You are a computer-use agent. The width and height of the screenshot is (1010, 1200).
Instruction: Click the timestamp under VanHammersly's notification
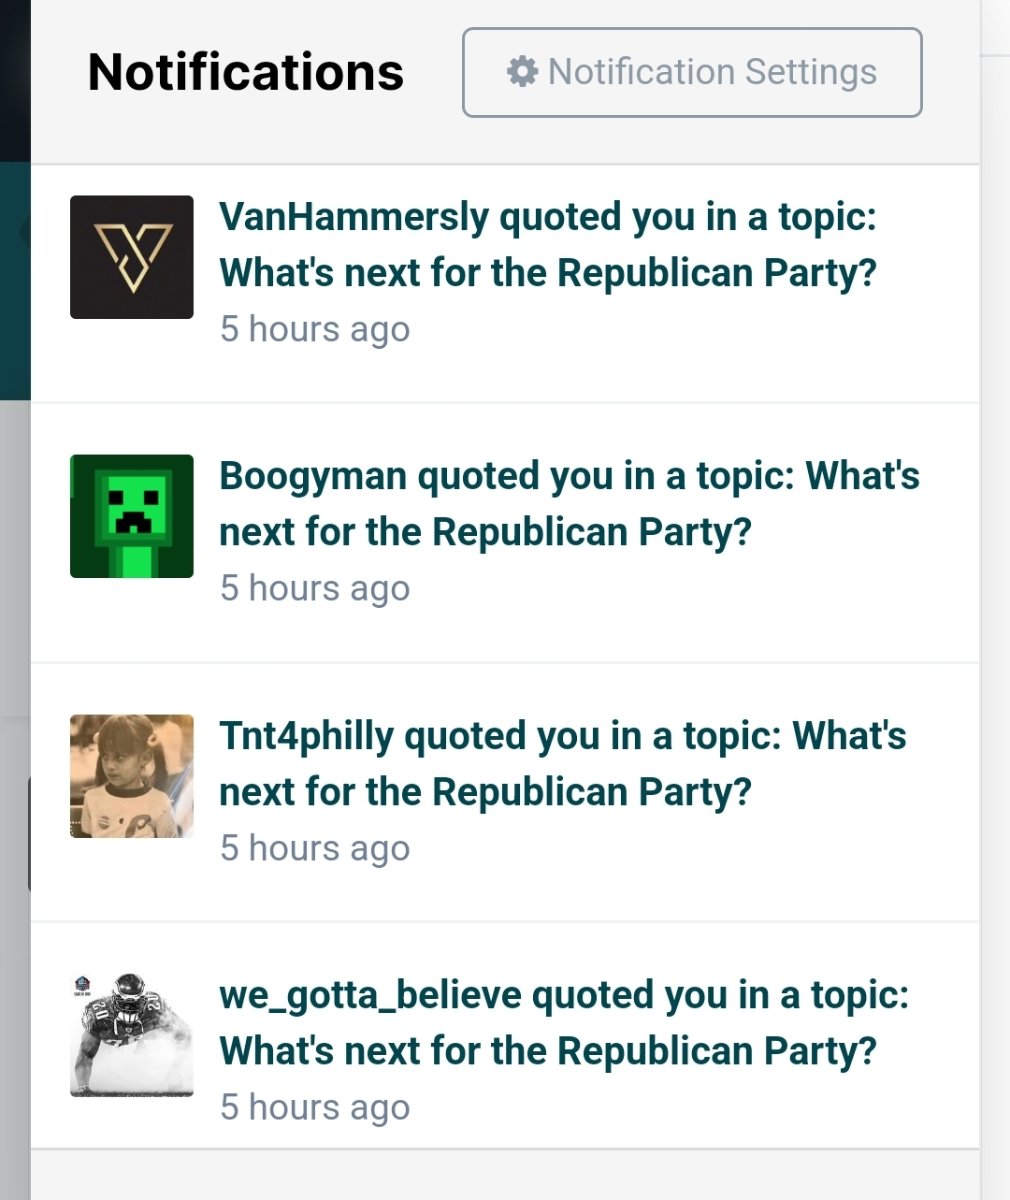tap(314, 329)
